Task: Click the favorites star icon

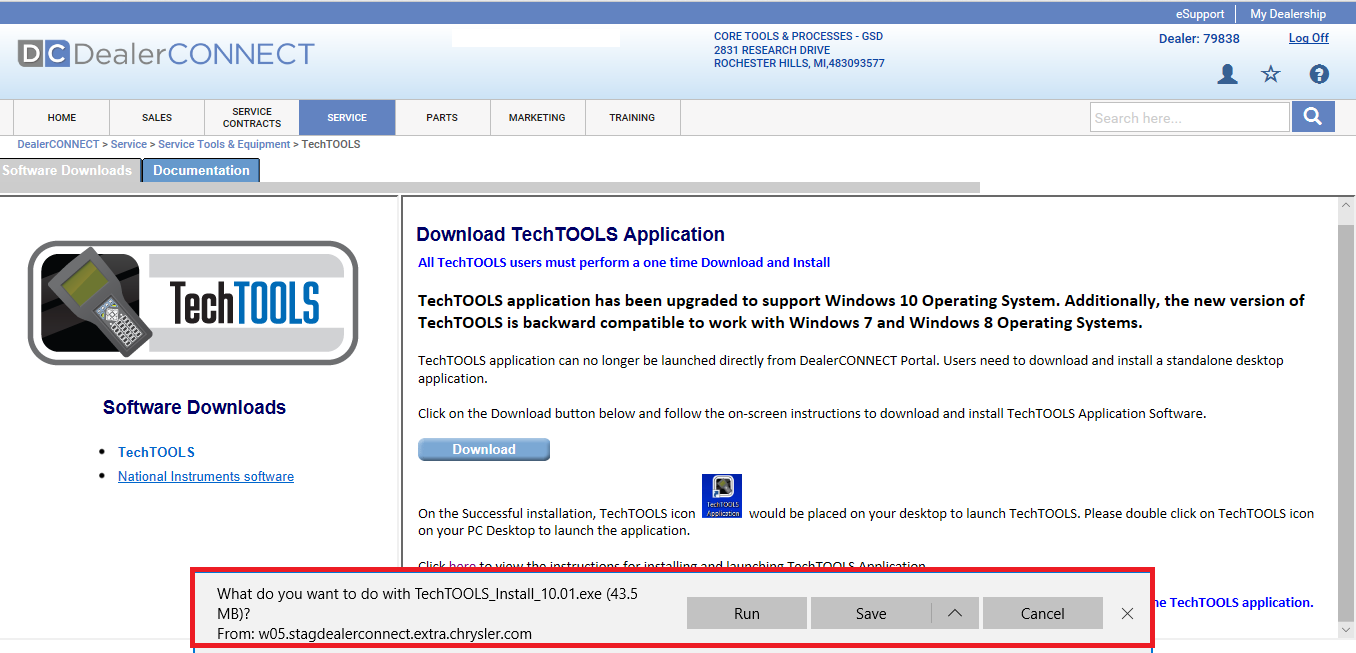Action: 1270,74
